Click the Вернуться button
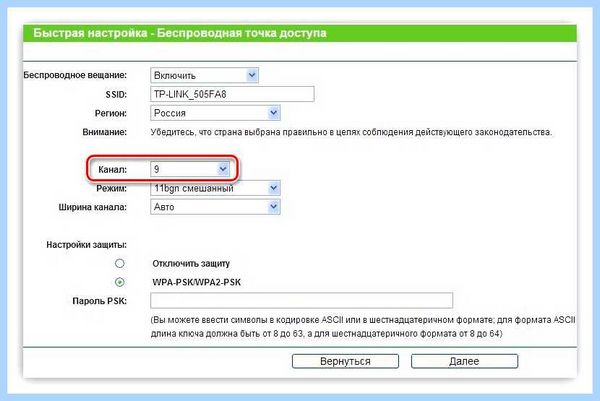This screenshot has width=600, height=401. 345,361
